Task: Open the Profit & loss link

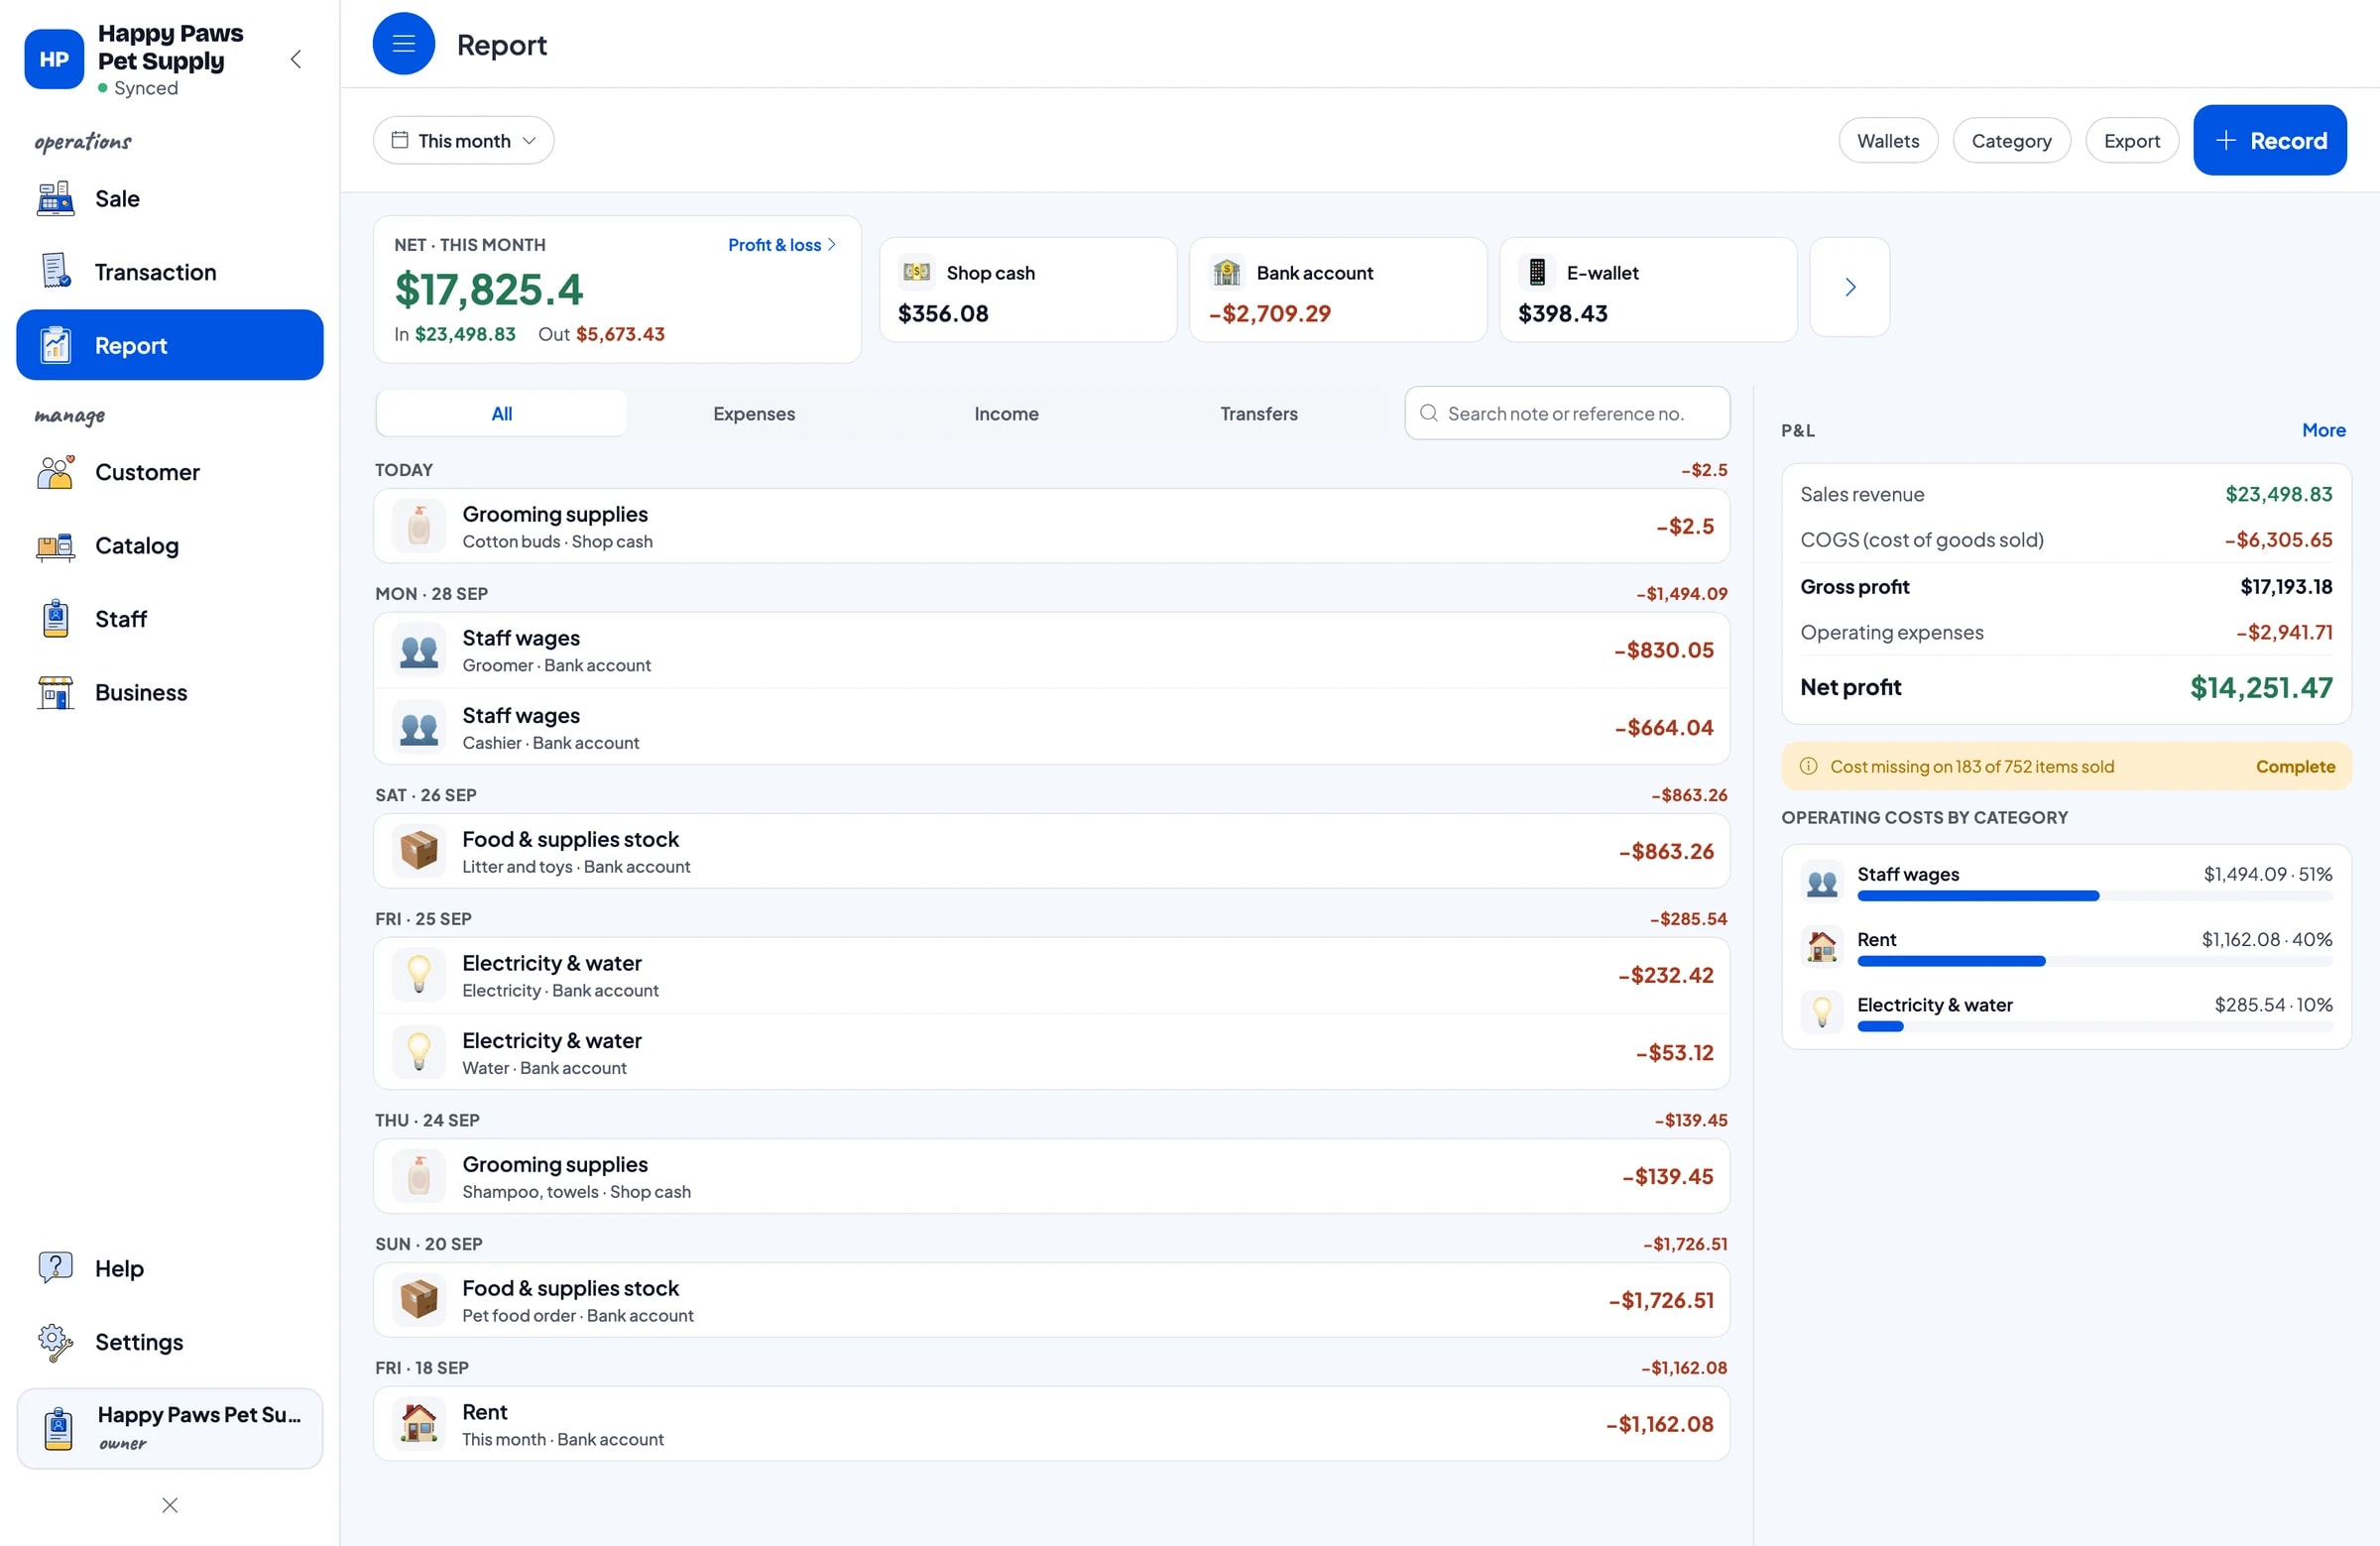Action: (x=781, y=245)
